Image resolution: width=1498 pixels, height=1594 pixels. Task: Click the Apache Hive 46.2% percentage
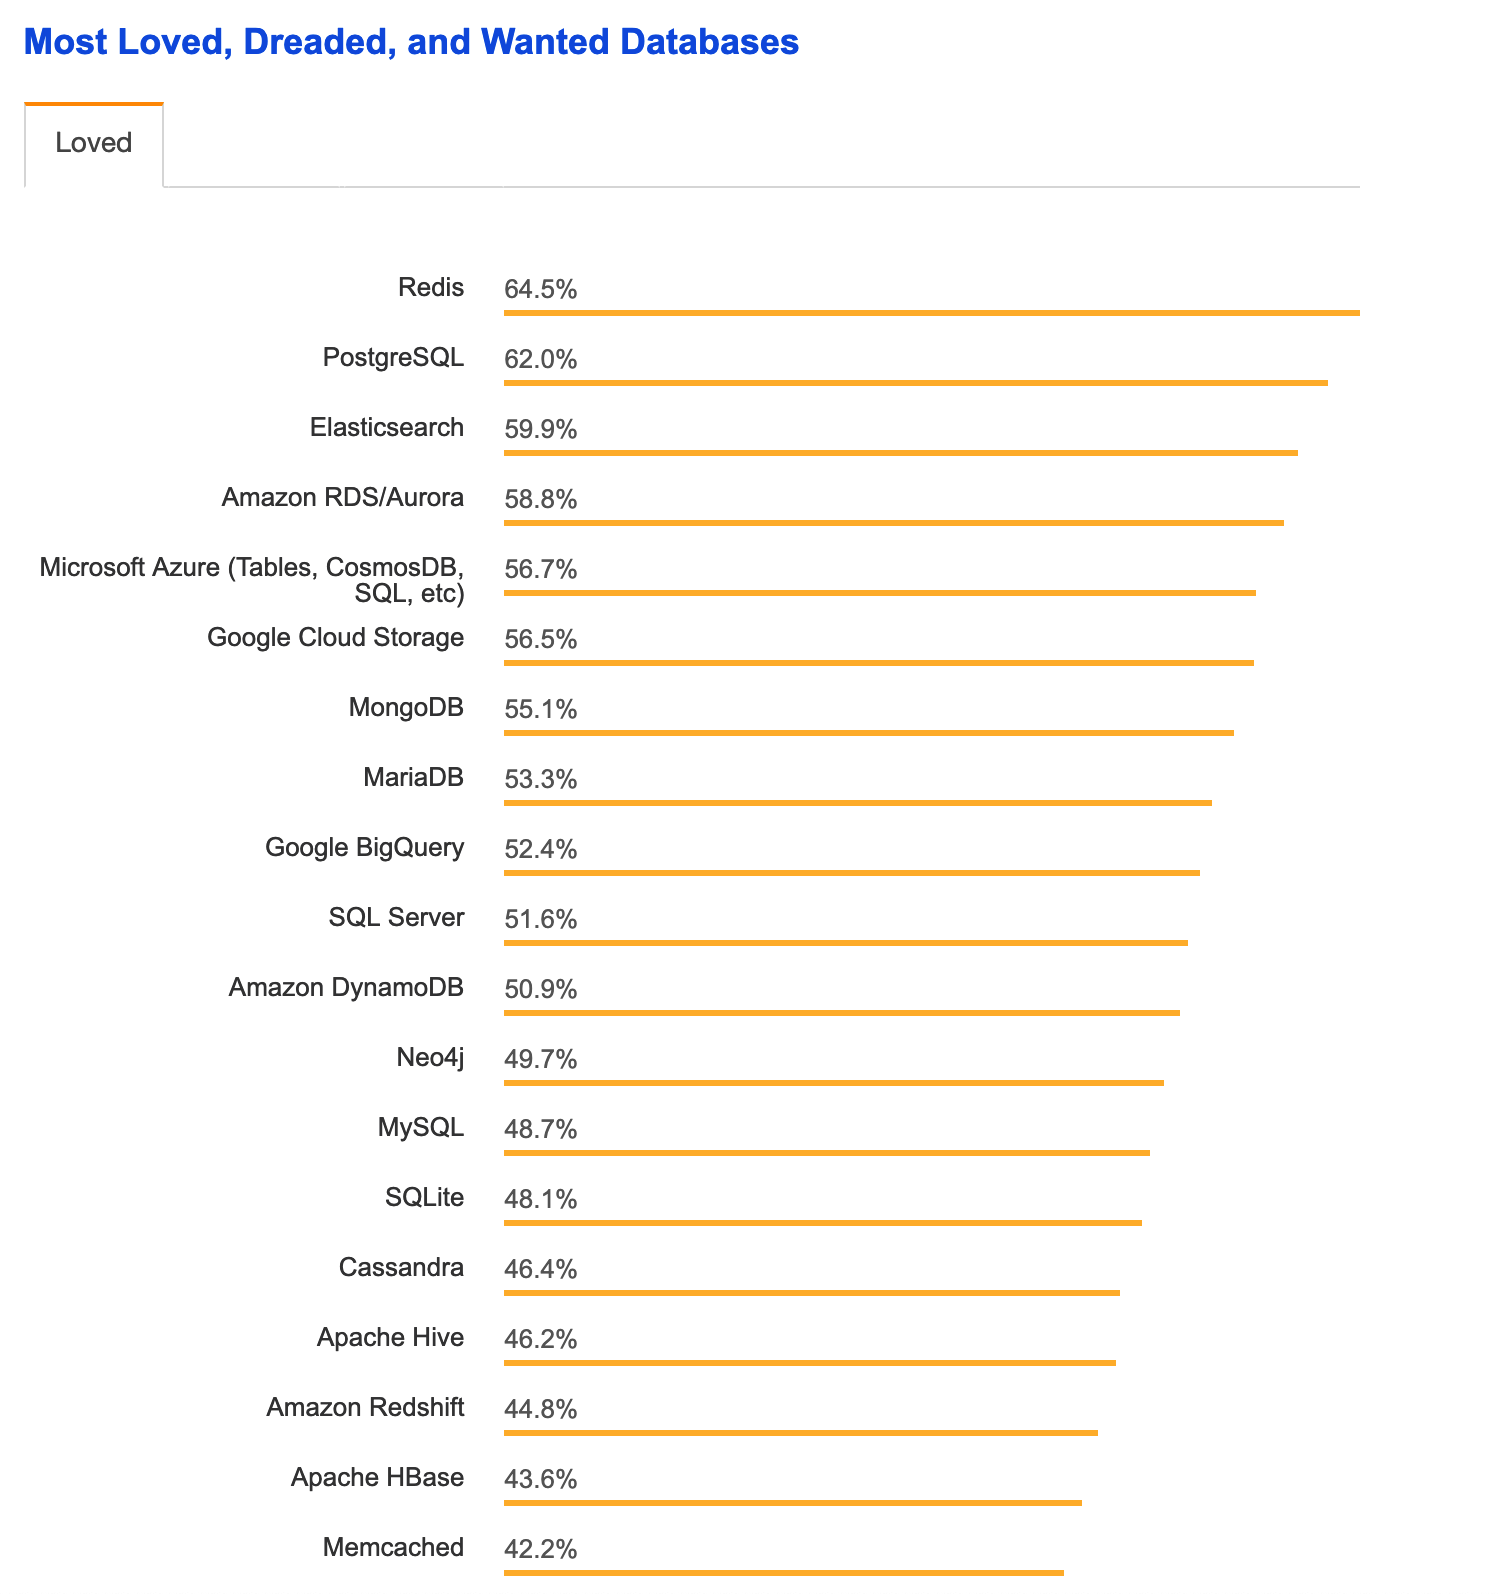541,1340
